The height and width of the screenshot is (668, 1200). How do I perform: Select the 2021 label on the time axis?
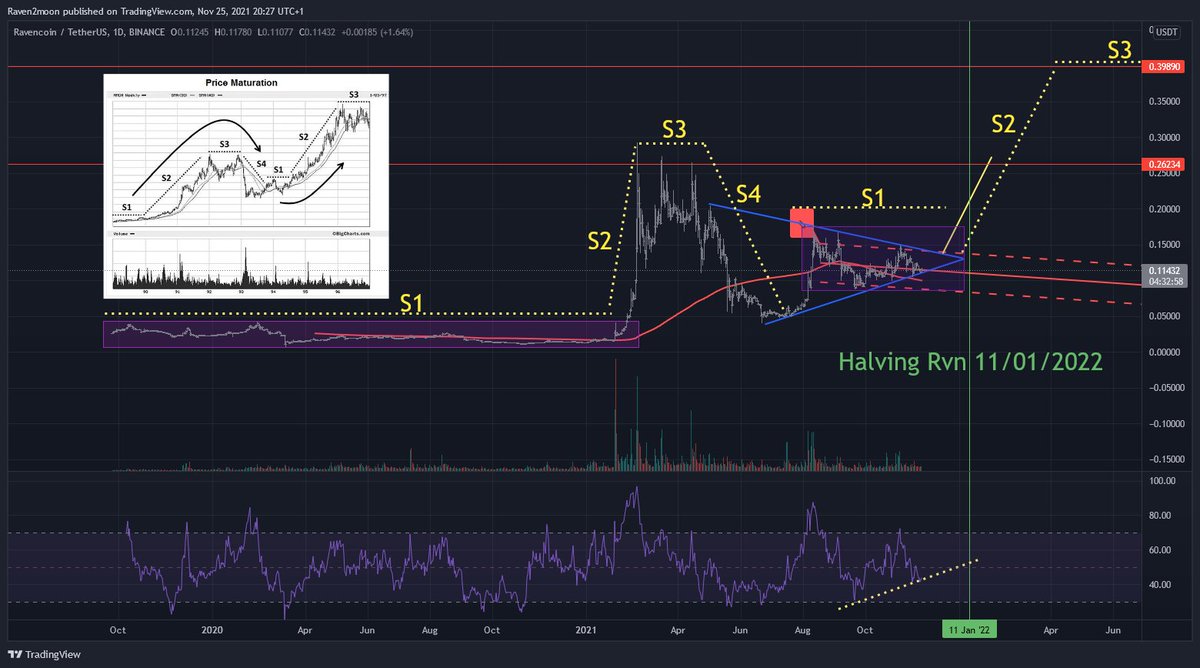coord(586,630)
